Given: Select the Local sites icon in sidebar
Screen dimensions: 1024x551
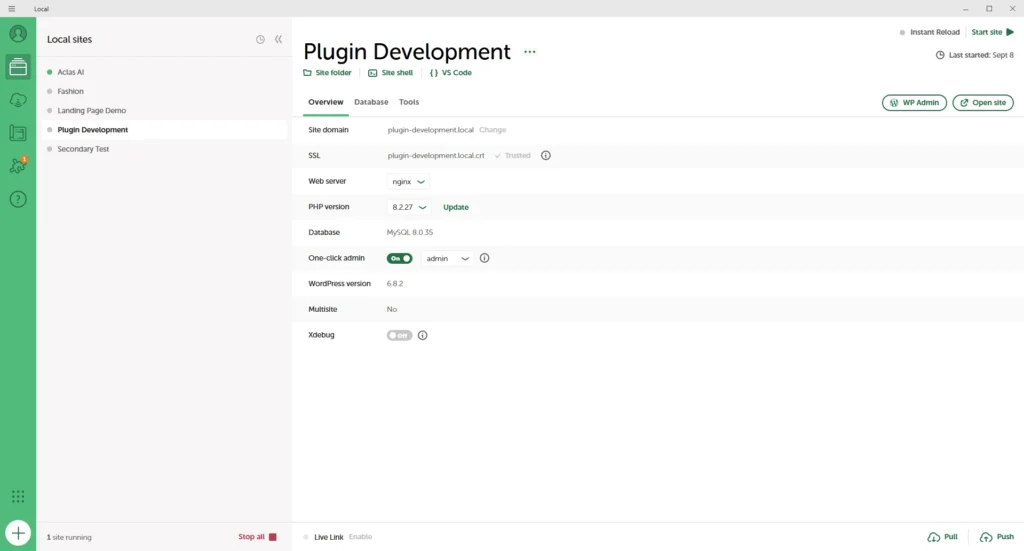Looking at the screenshot, I should tap(18, 68).
